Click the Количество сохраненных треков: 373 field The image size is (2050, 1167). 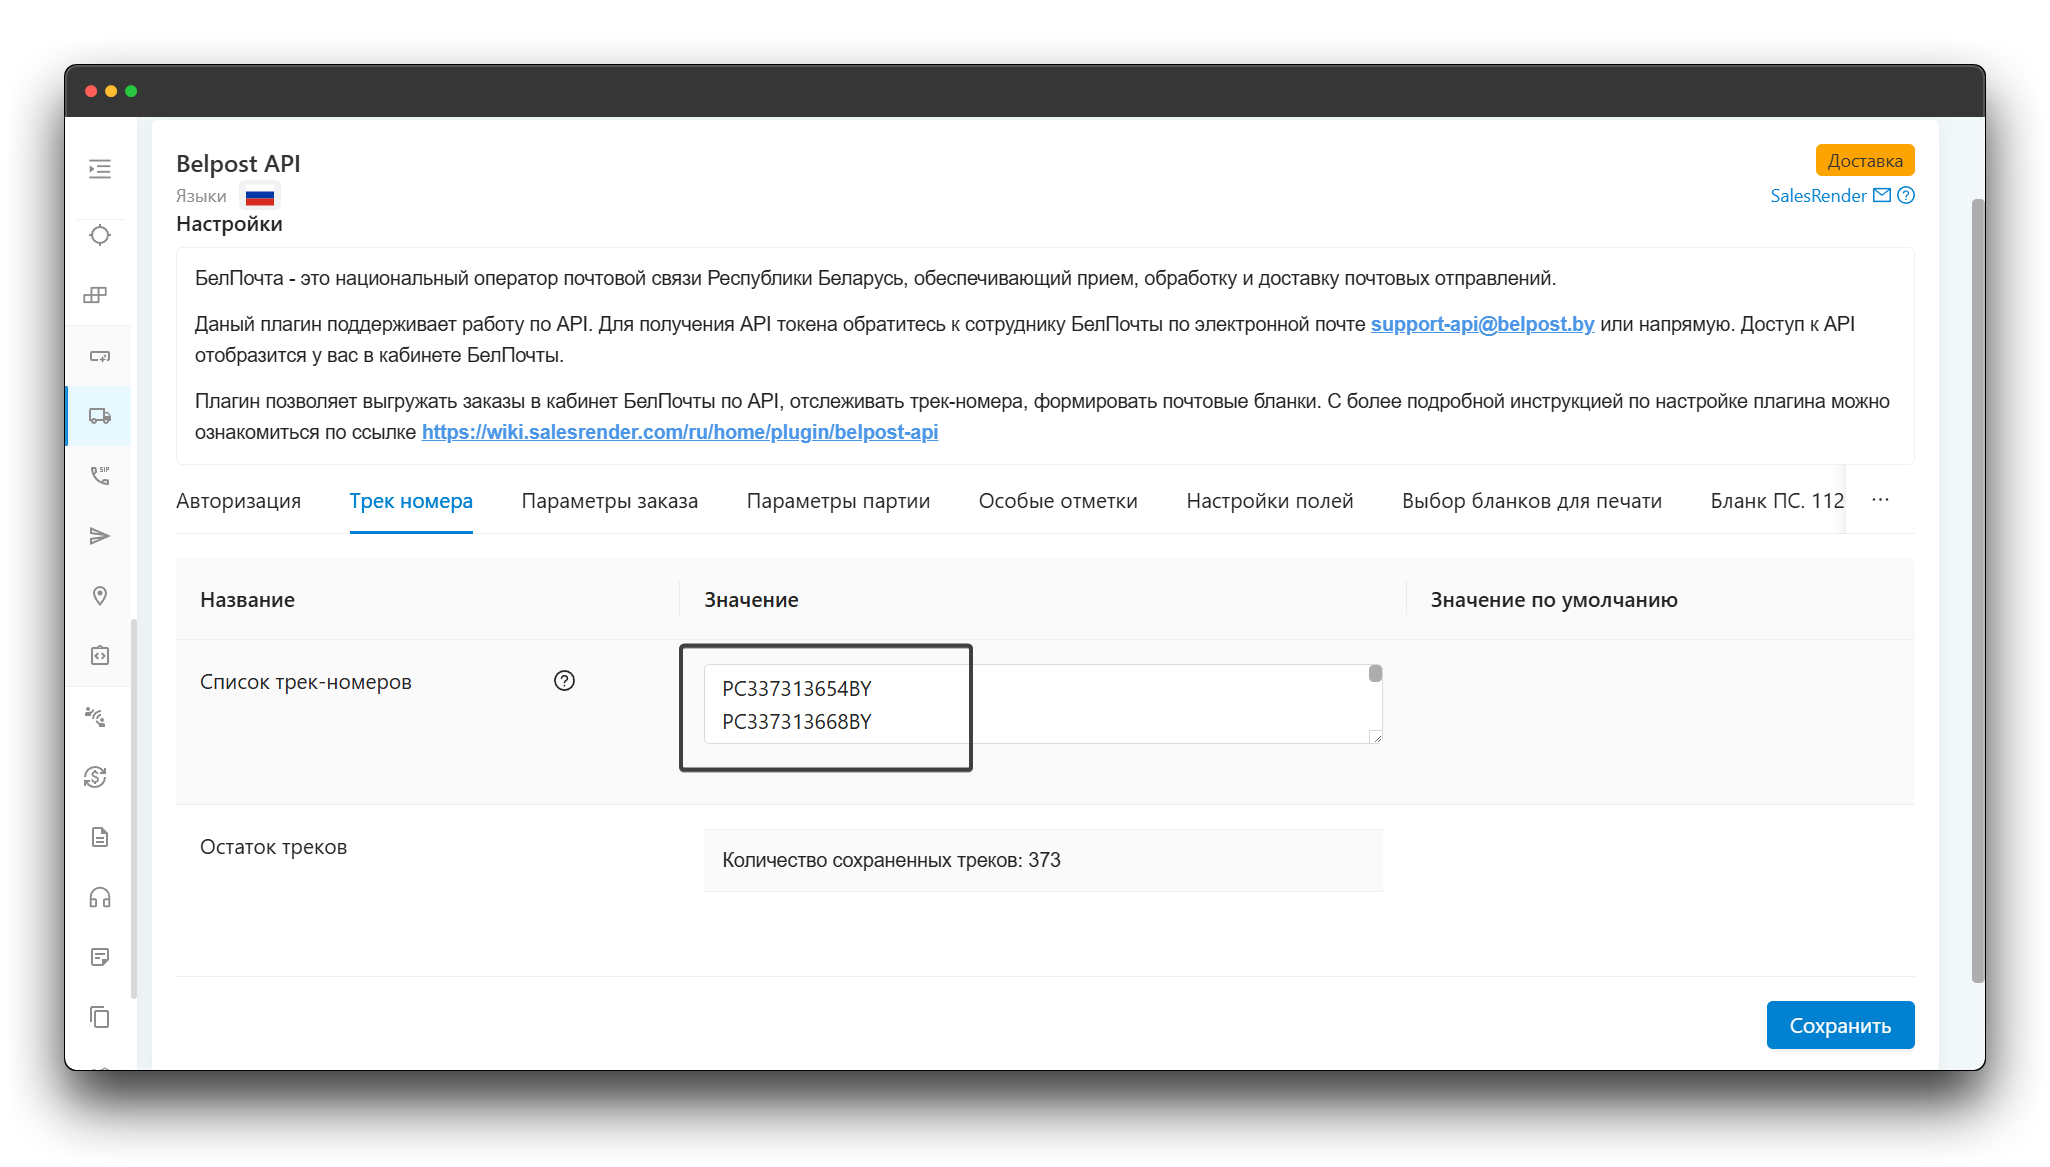[1043, 860]
